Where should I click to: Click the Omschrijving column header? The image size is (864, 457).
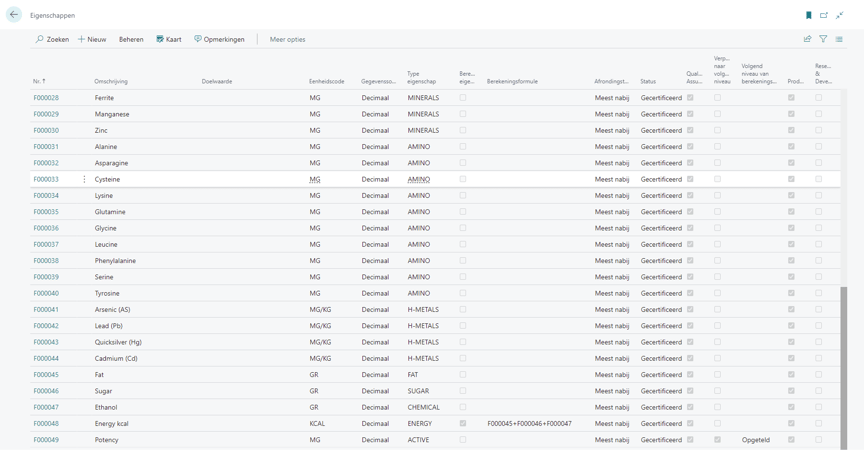(111, 81)
